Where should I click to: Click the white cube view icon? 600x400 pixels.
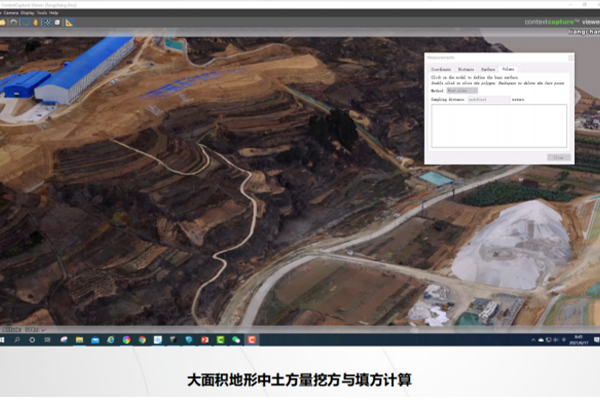click(x=57, y=23)
